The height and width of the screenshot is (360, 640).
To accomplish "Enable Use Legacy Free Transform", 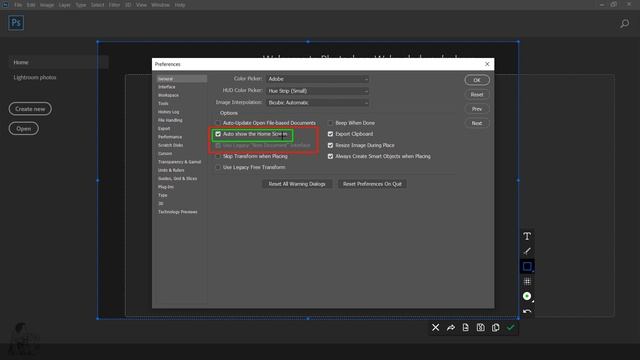I will pos(218,167).
